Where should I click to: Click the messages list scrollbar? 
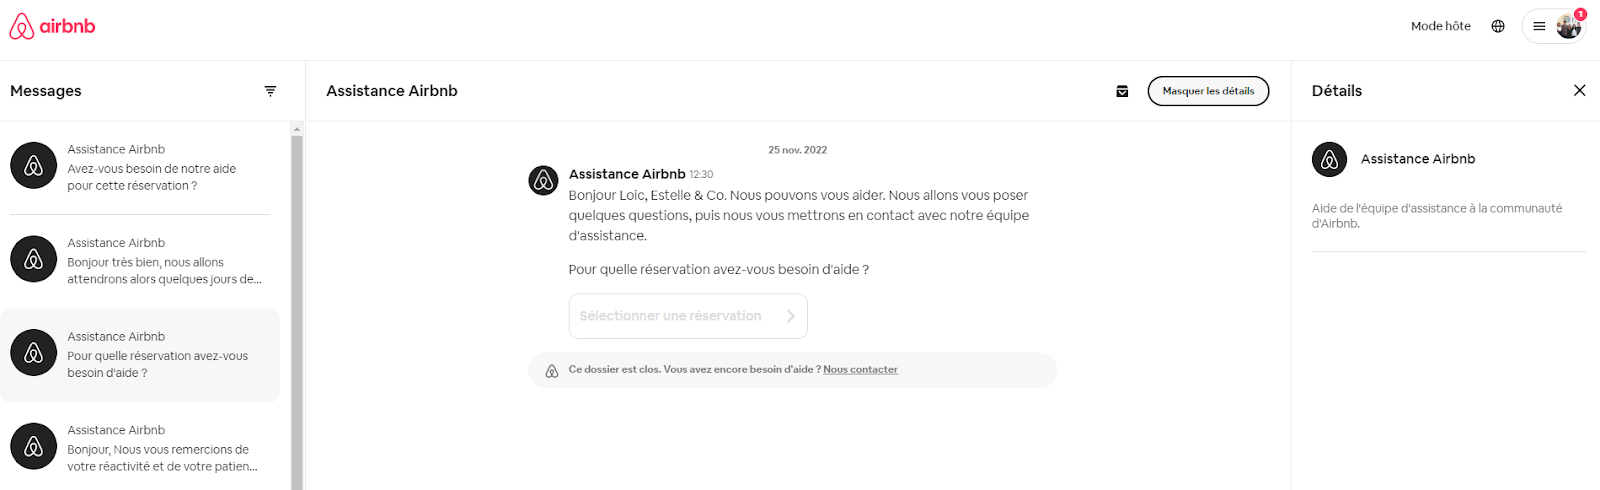tap(296, 312)
